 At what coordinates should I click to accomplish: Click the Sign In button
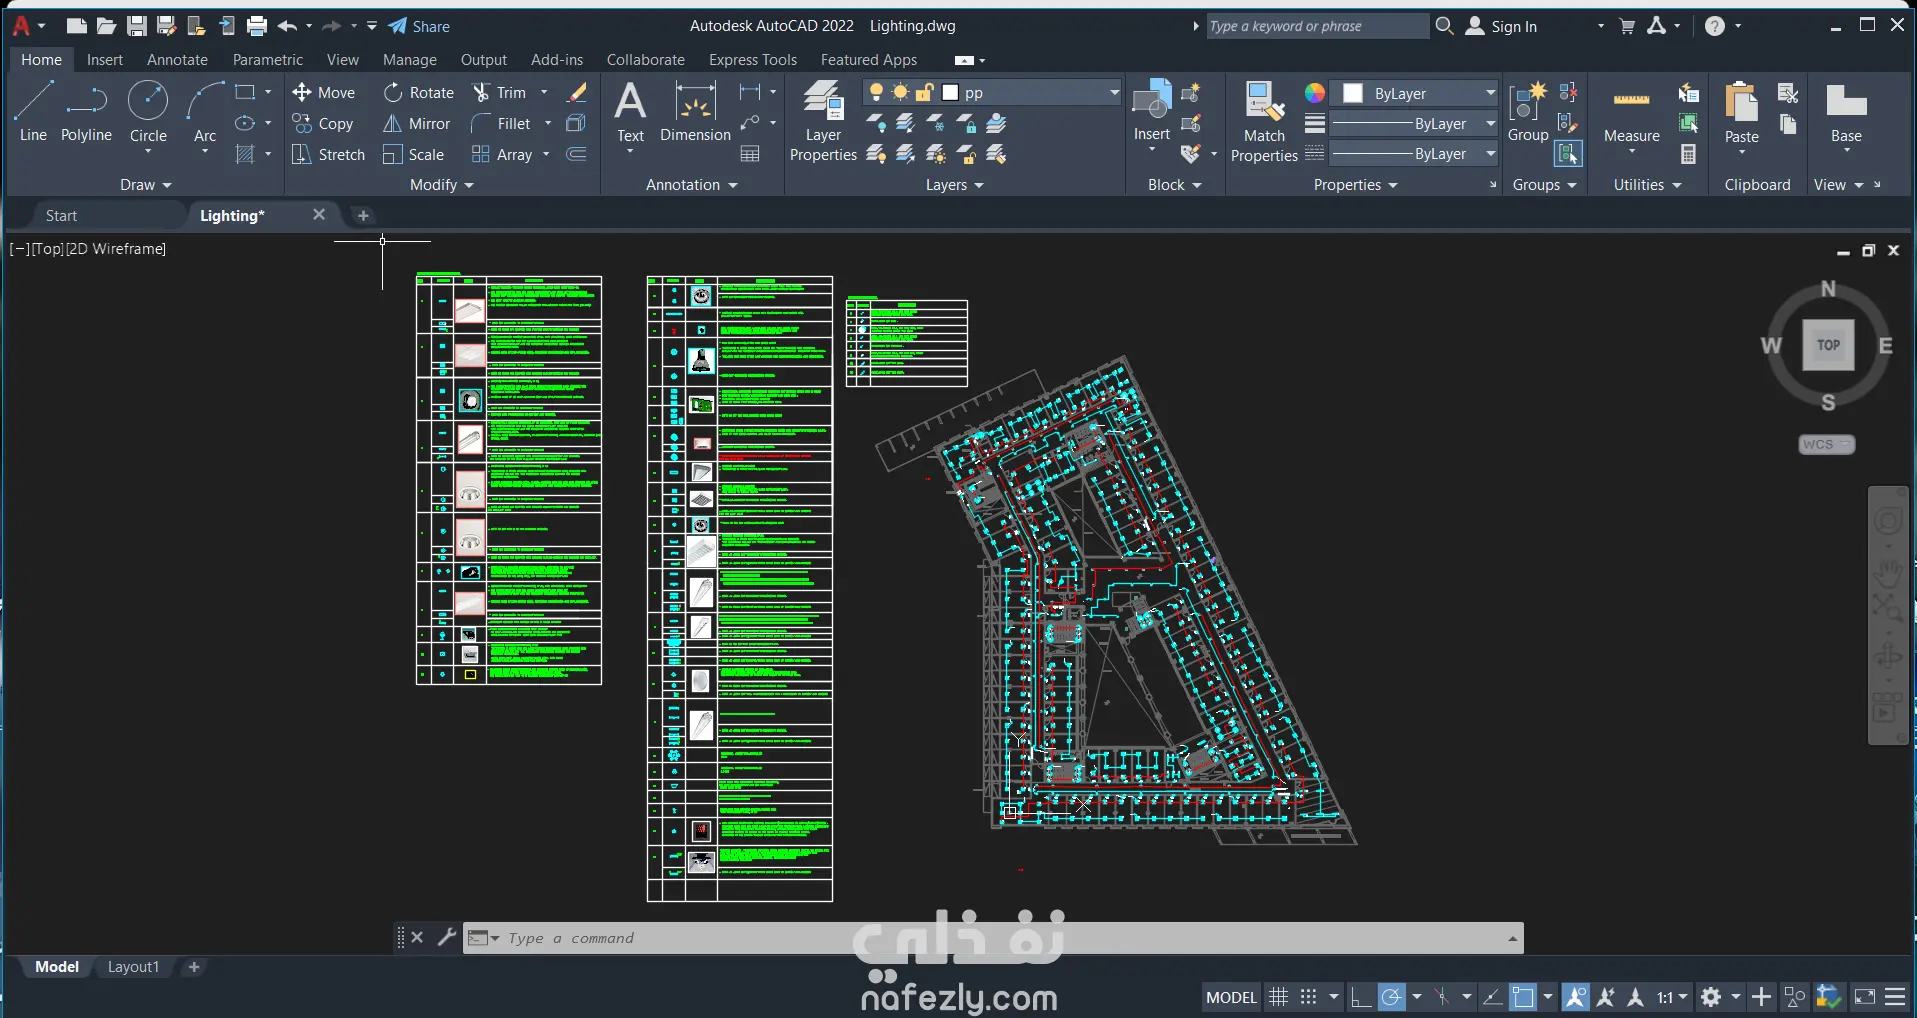(x=1502, y=26)
